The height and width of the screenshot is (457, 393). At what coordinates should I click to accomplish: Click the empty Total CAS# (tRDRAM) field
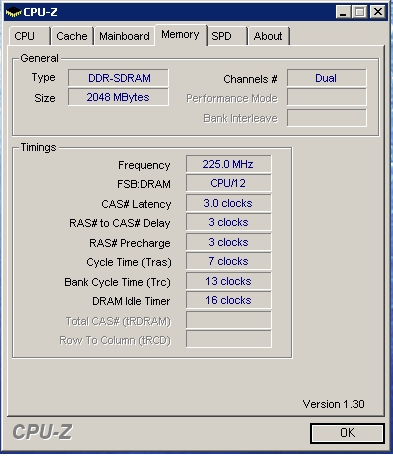(229, 320)
